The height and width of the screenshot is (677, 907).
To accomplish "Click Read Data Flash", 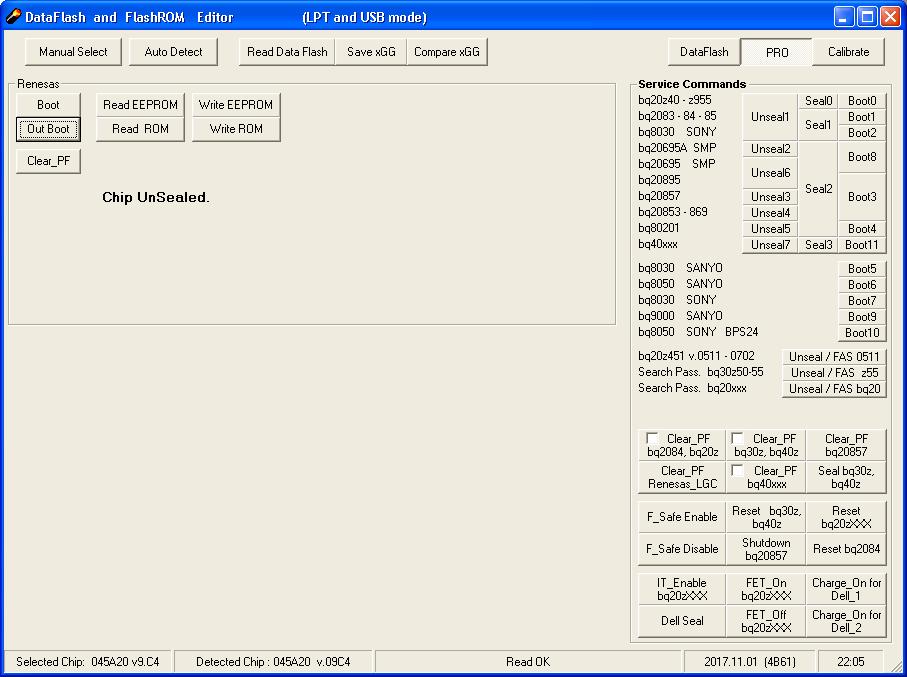I will pos(287,52).
